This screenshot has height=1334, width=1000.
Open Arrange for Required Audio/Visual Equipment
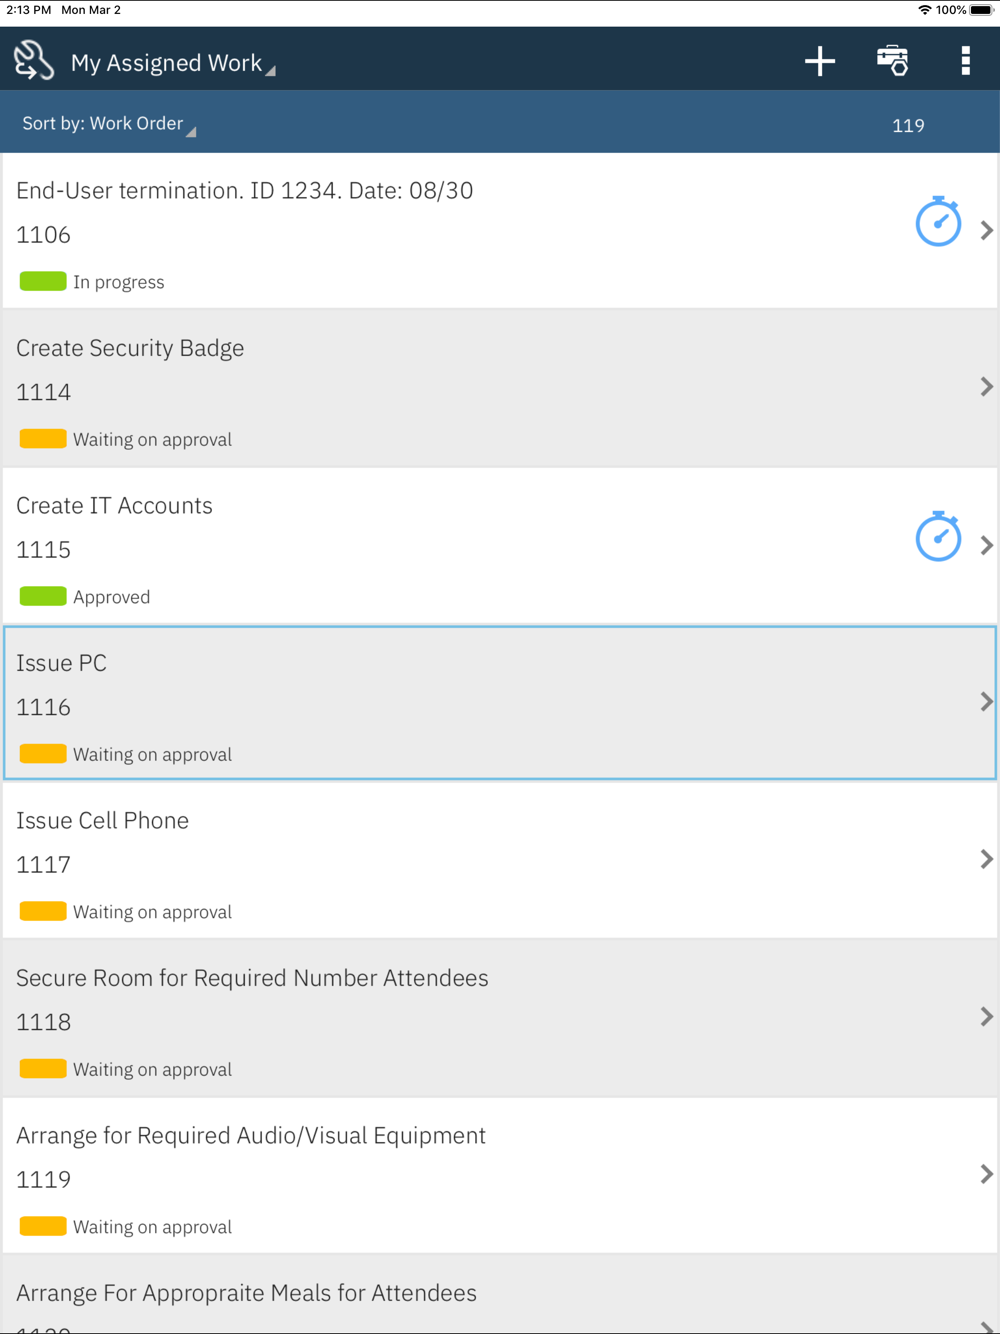pos(500,1175)
